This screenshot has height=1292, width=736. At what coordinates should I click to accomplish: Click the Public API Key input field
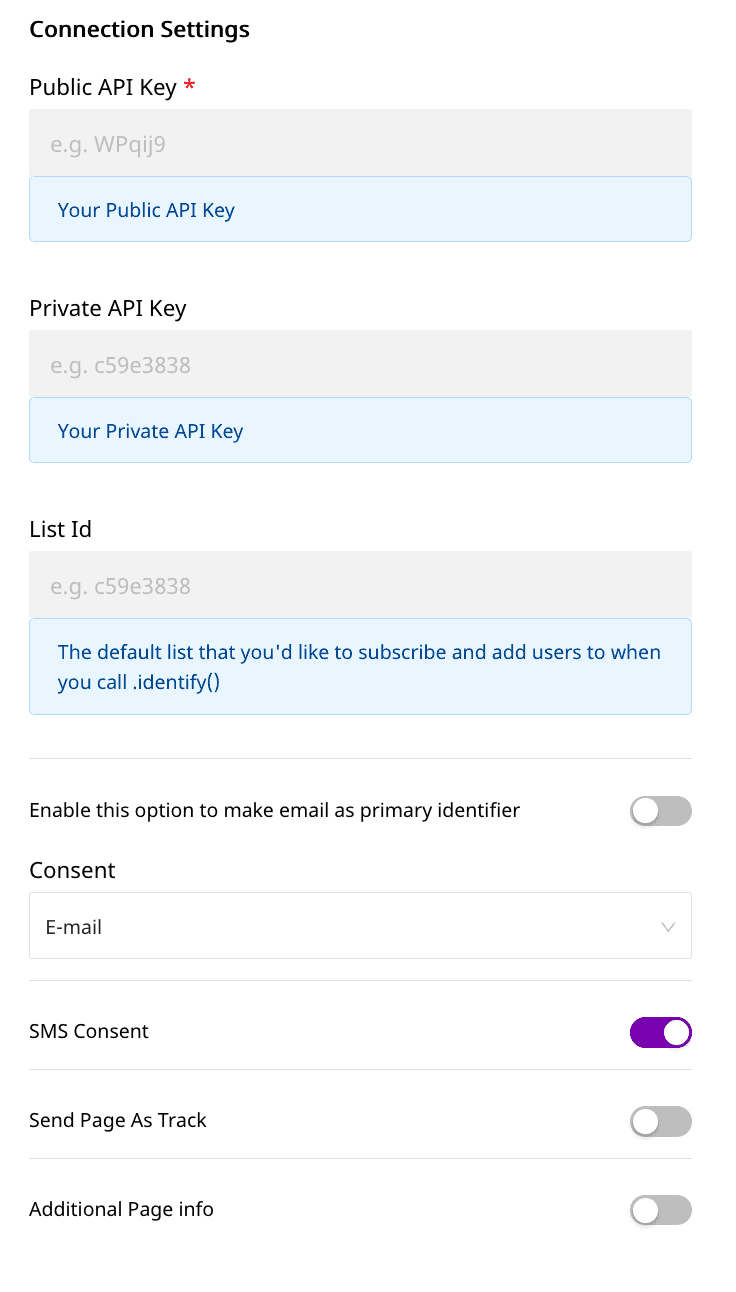360,144
